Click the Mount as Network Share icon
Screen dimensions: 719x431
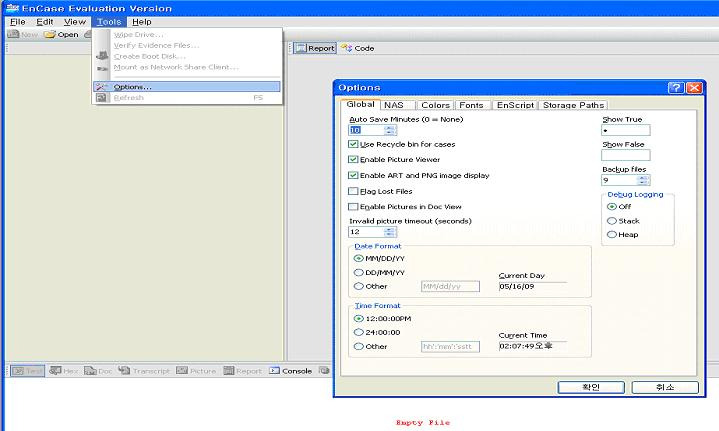(102, 68)
